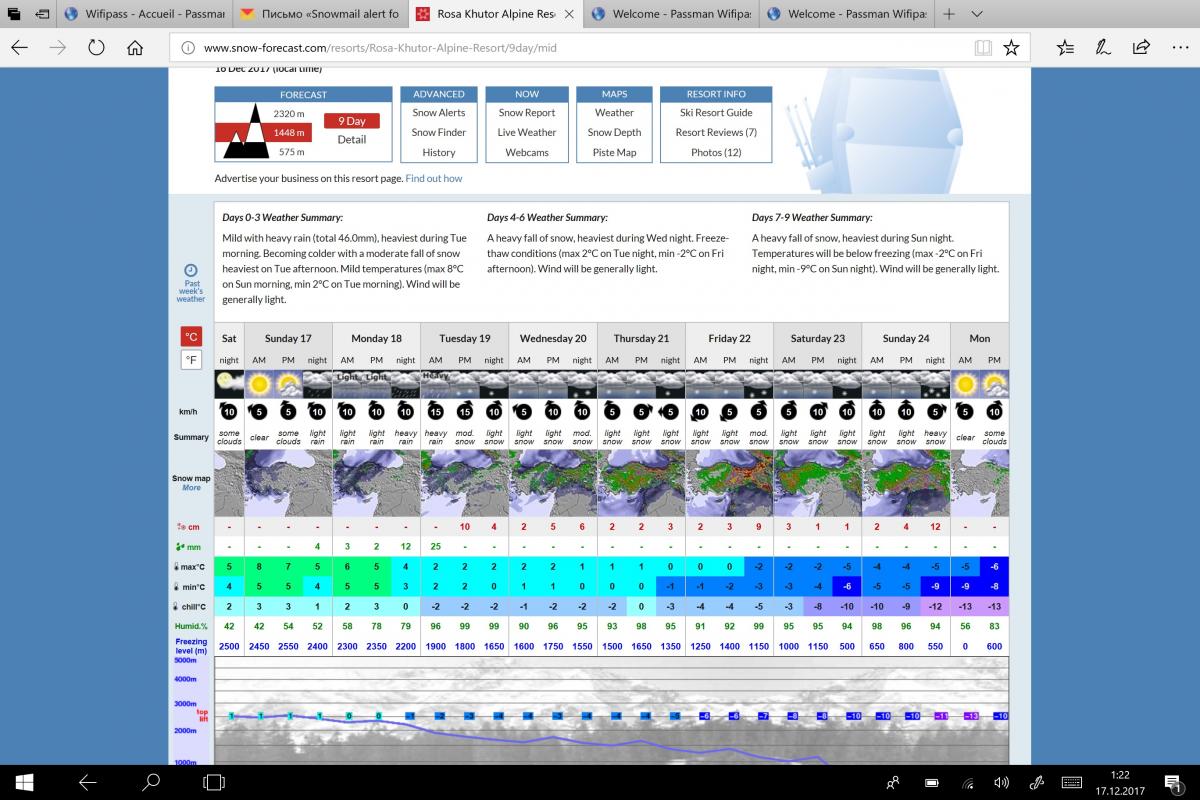Open taskbar search
1200x800 pixels.
point(151,782)
